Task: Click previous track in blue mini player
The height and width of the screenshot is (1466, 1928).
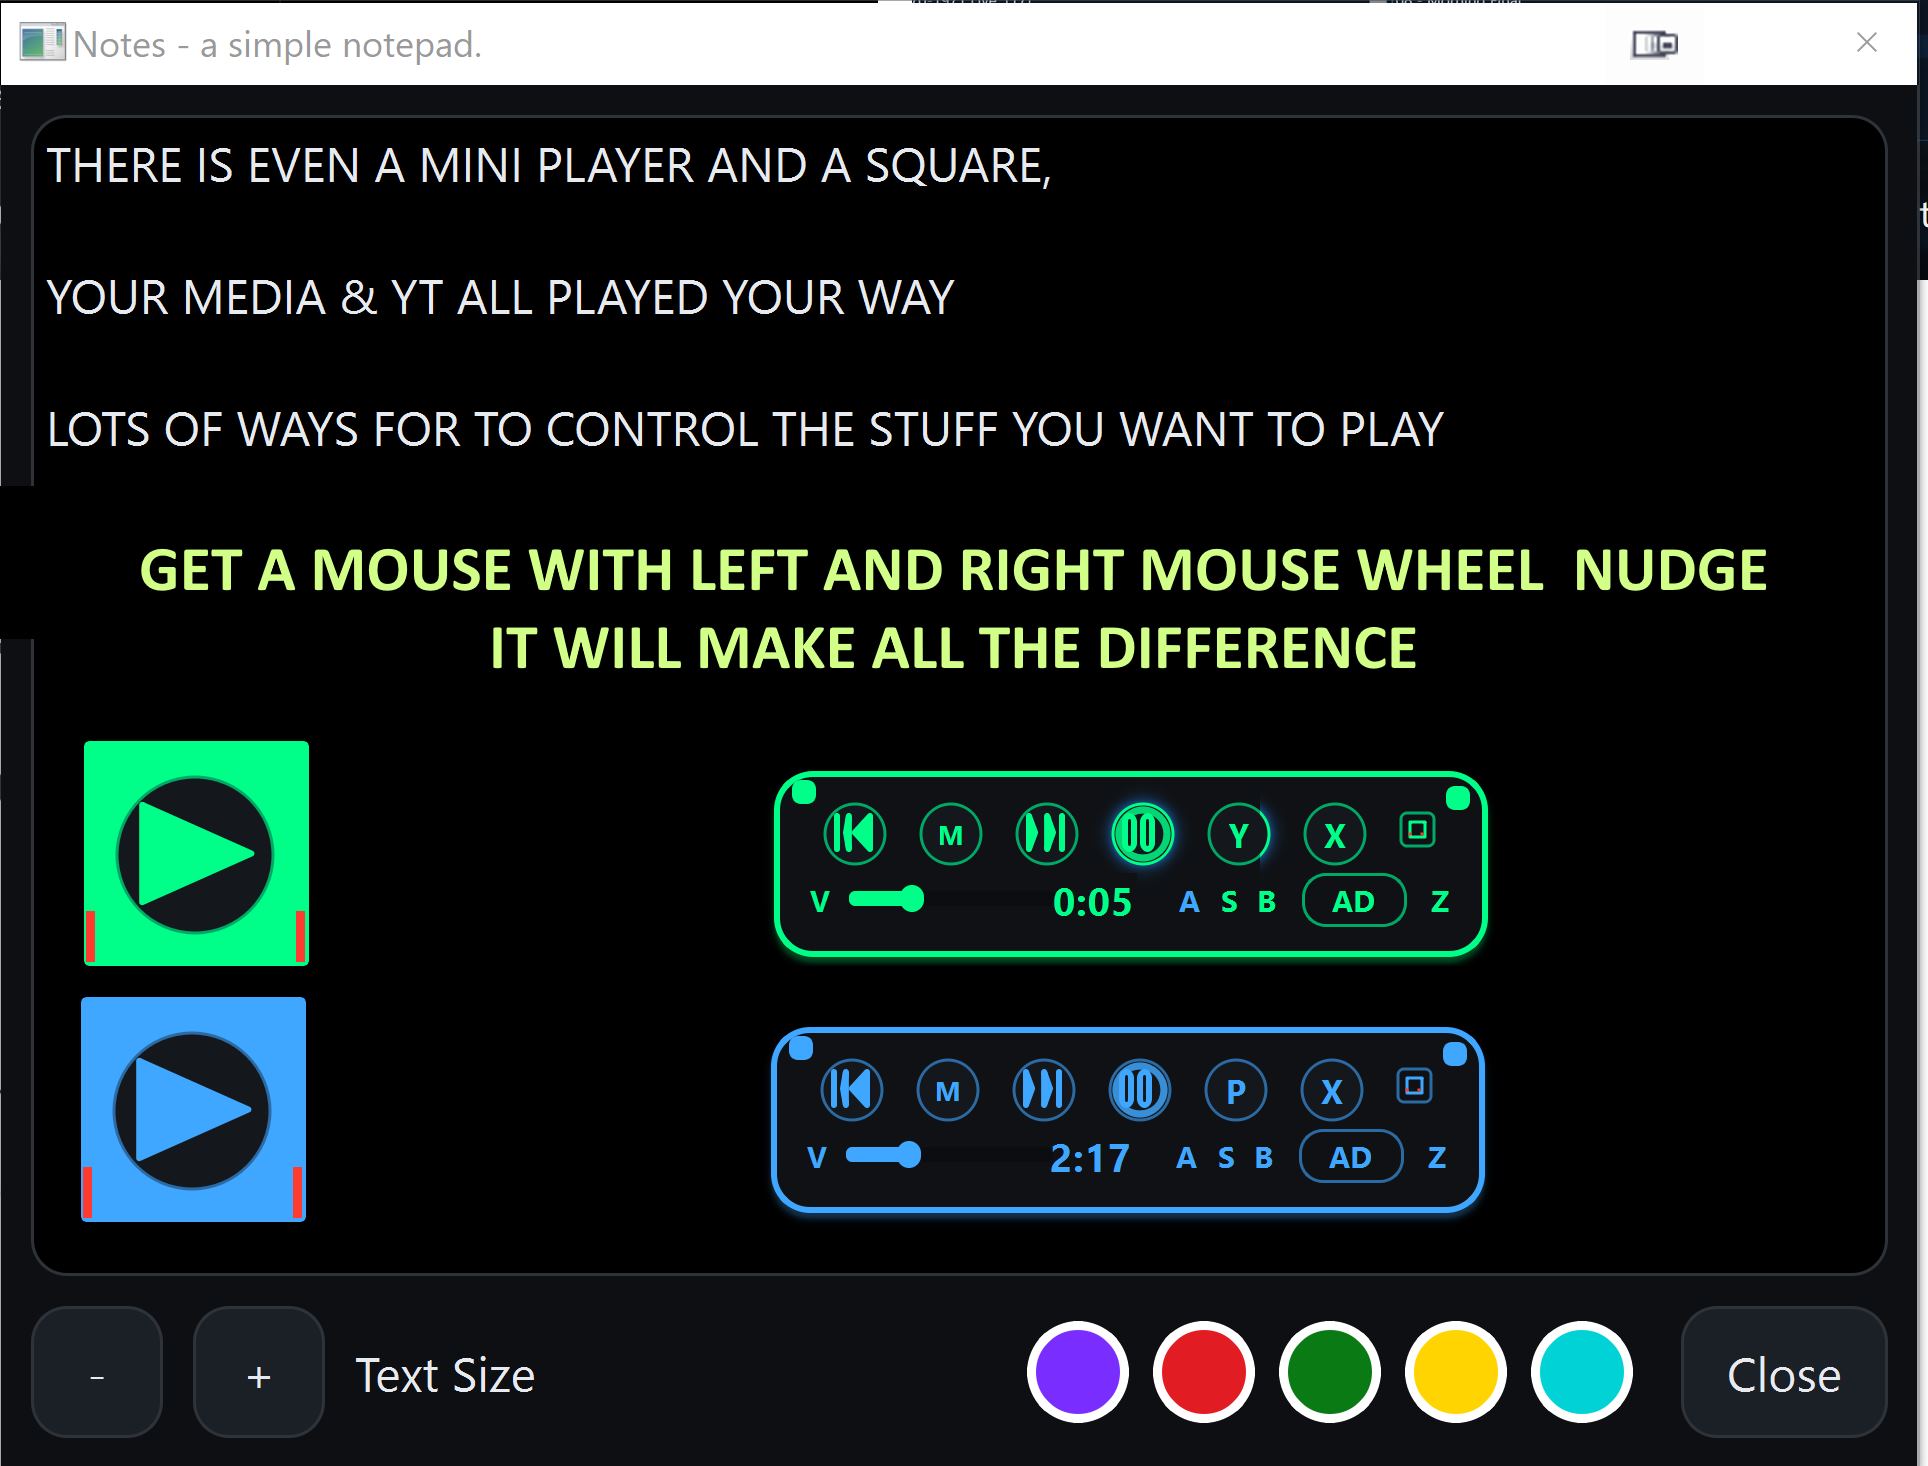Action: tap(851, 1089)
